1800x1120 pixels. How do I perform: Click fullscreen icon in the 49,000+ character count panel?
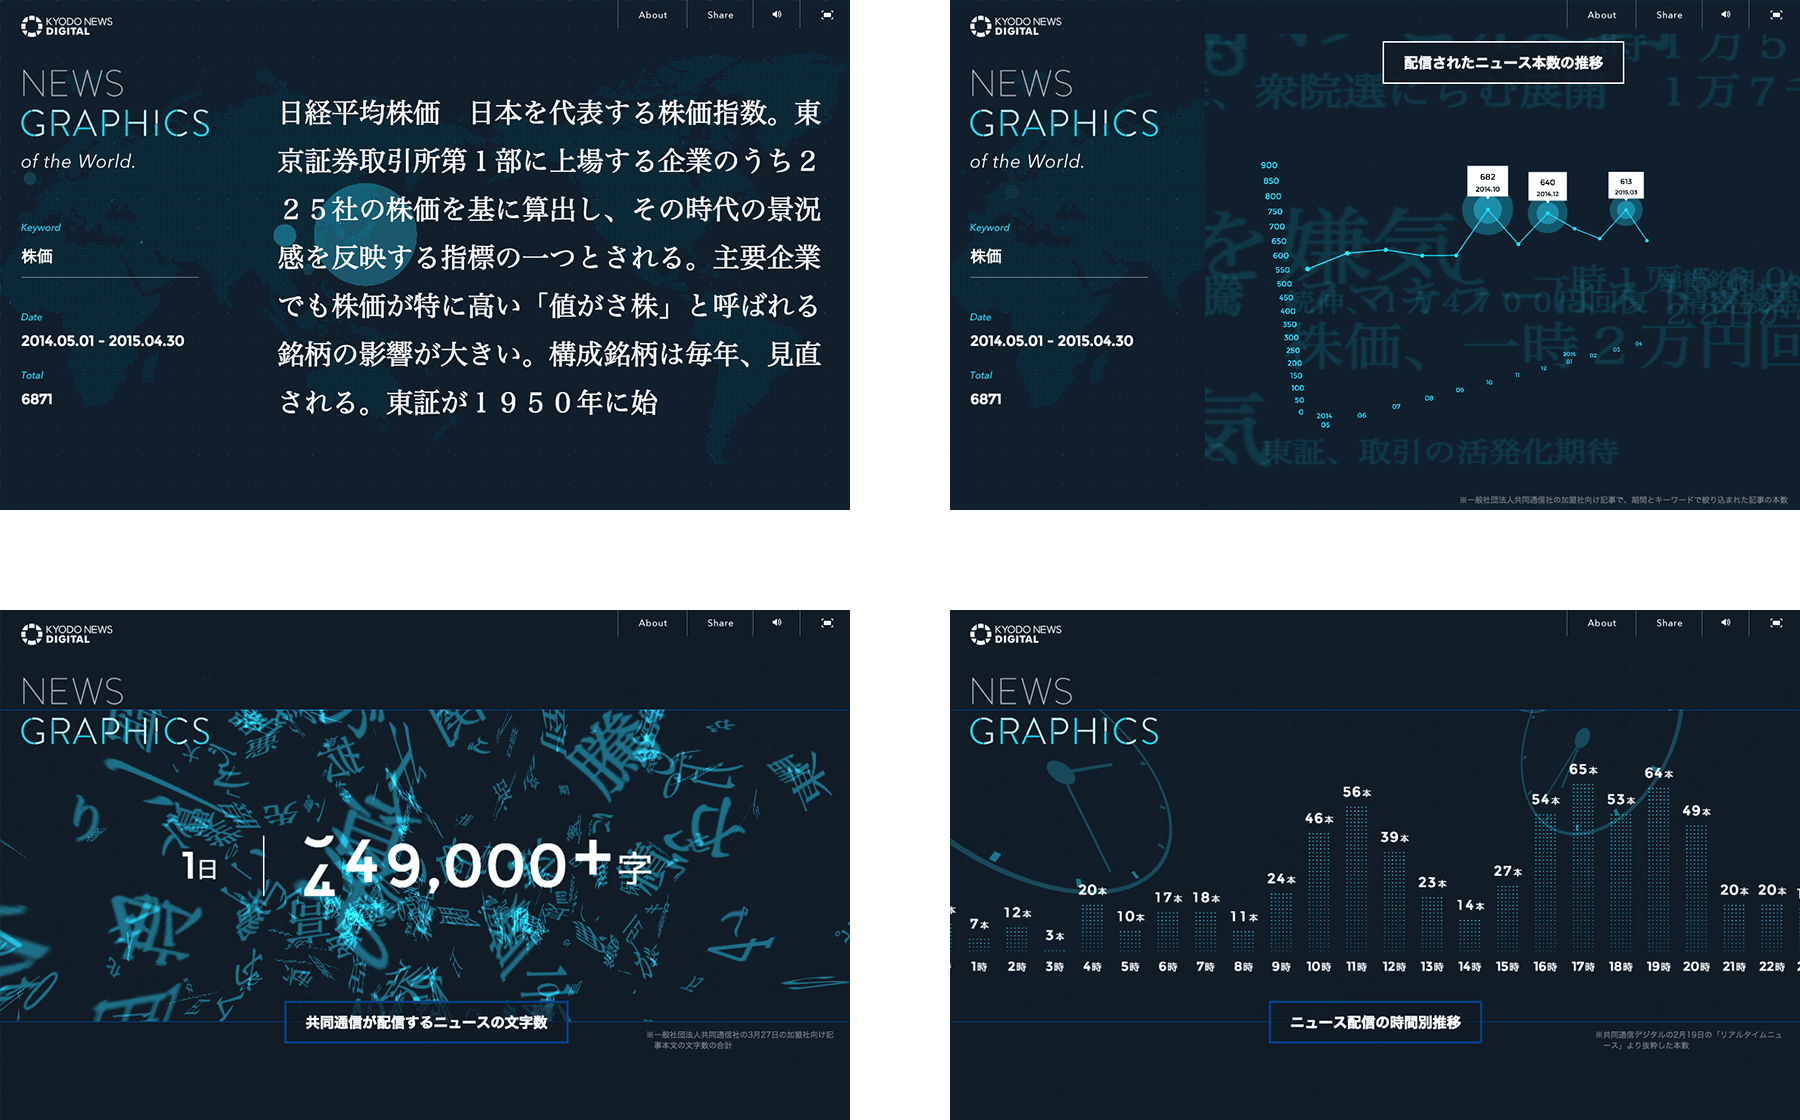827,623
